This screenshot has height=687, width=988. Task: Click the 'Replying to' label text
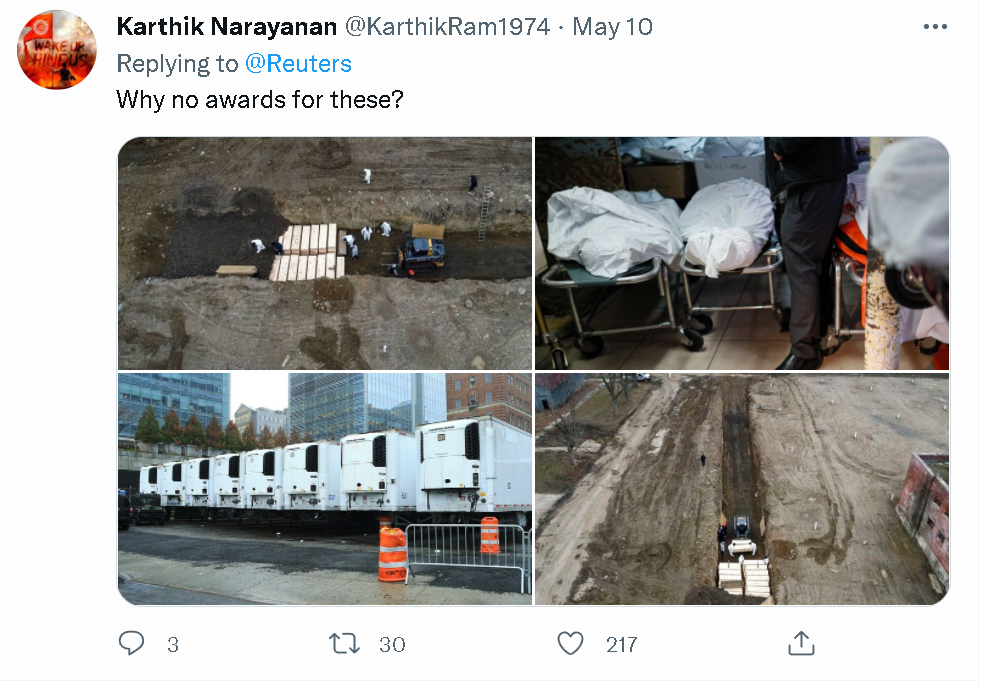pyautogui.click(x=178, y=64)
